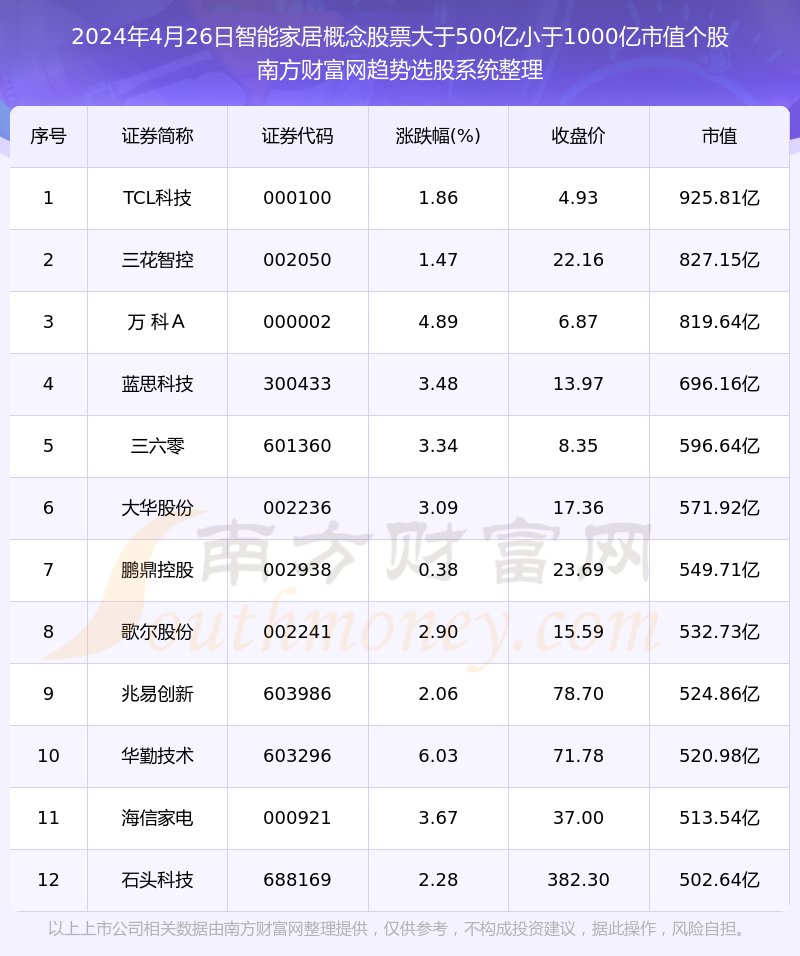Click the 涨跌幅(%) column header
Viewport: 800px width, 956px height.
tap(438, 137)
